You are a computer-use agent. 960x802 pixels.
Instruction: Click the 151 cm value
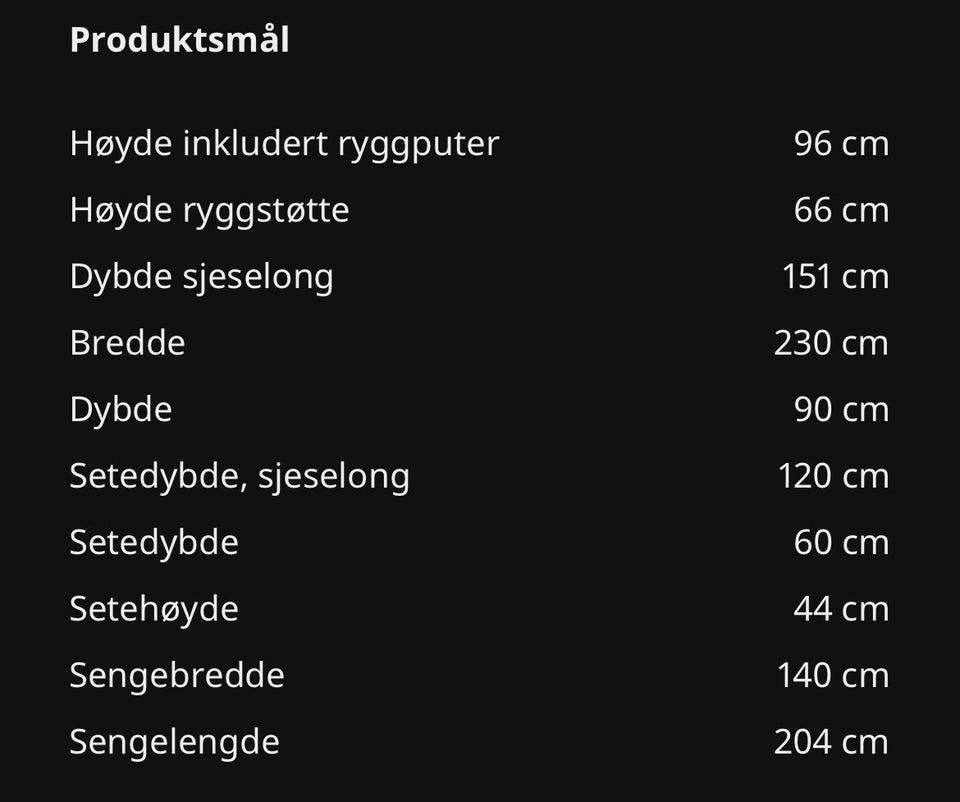pos(835,277)
